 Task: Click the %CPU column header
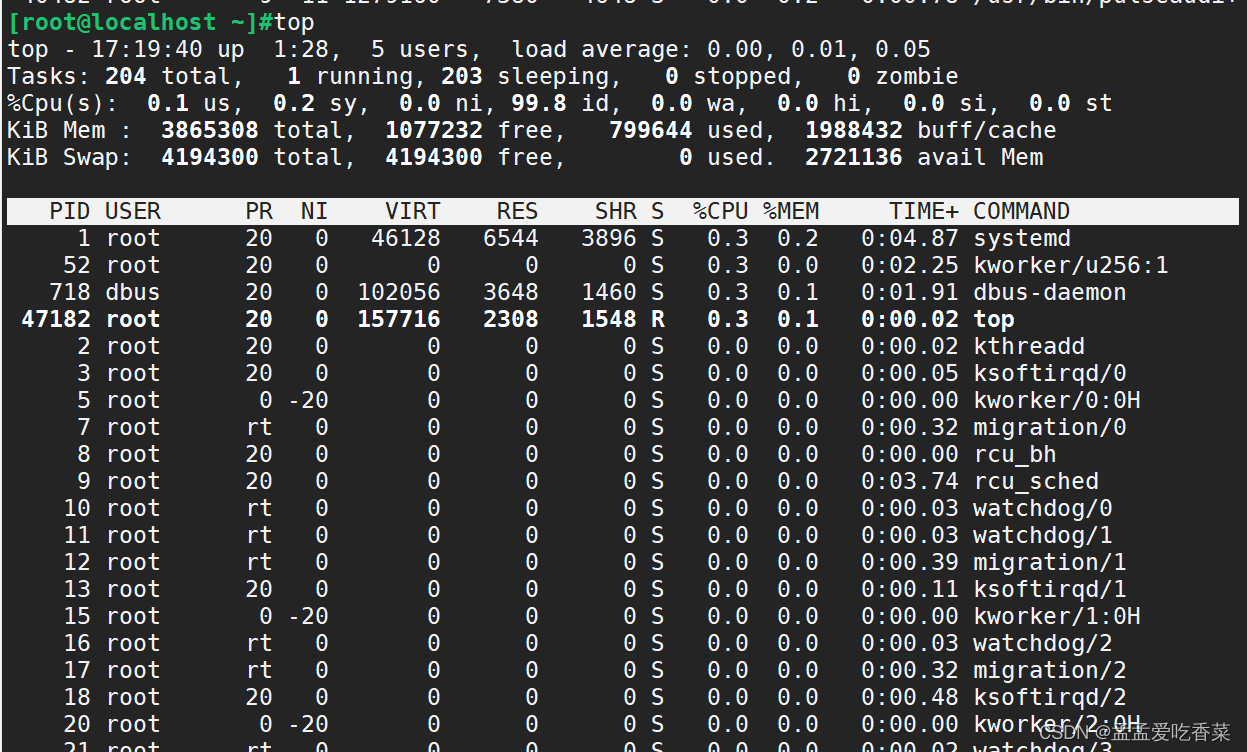click(x=721, y=211)
